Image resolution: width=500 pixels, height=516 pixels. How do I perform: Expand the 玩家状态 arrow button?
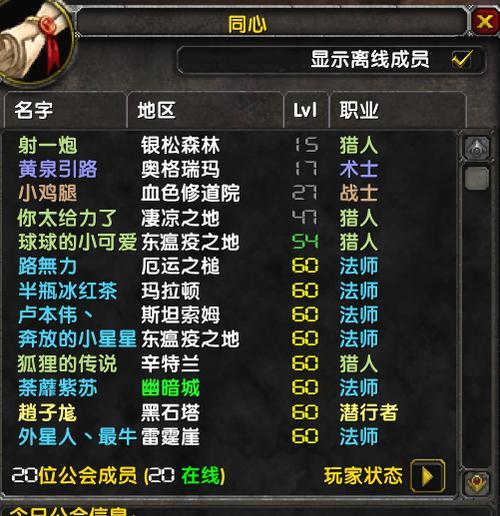pyautogui.click(x=428, y=476)
